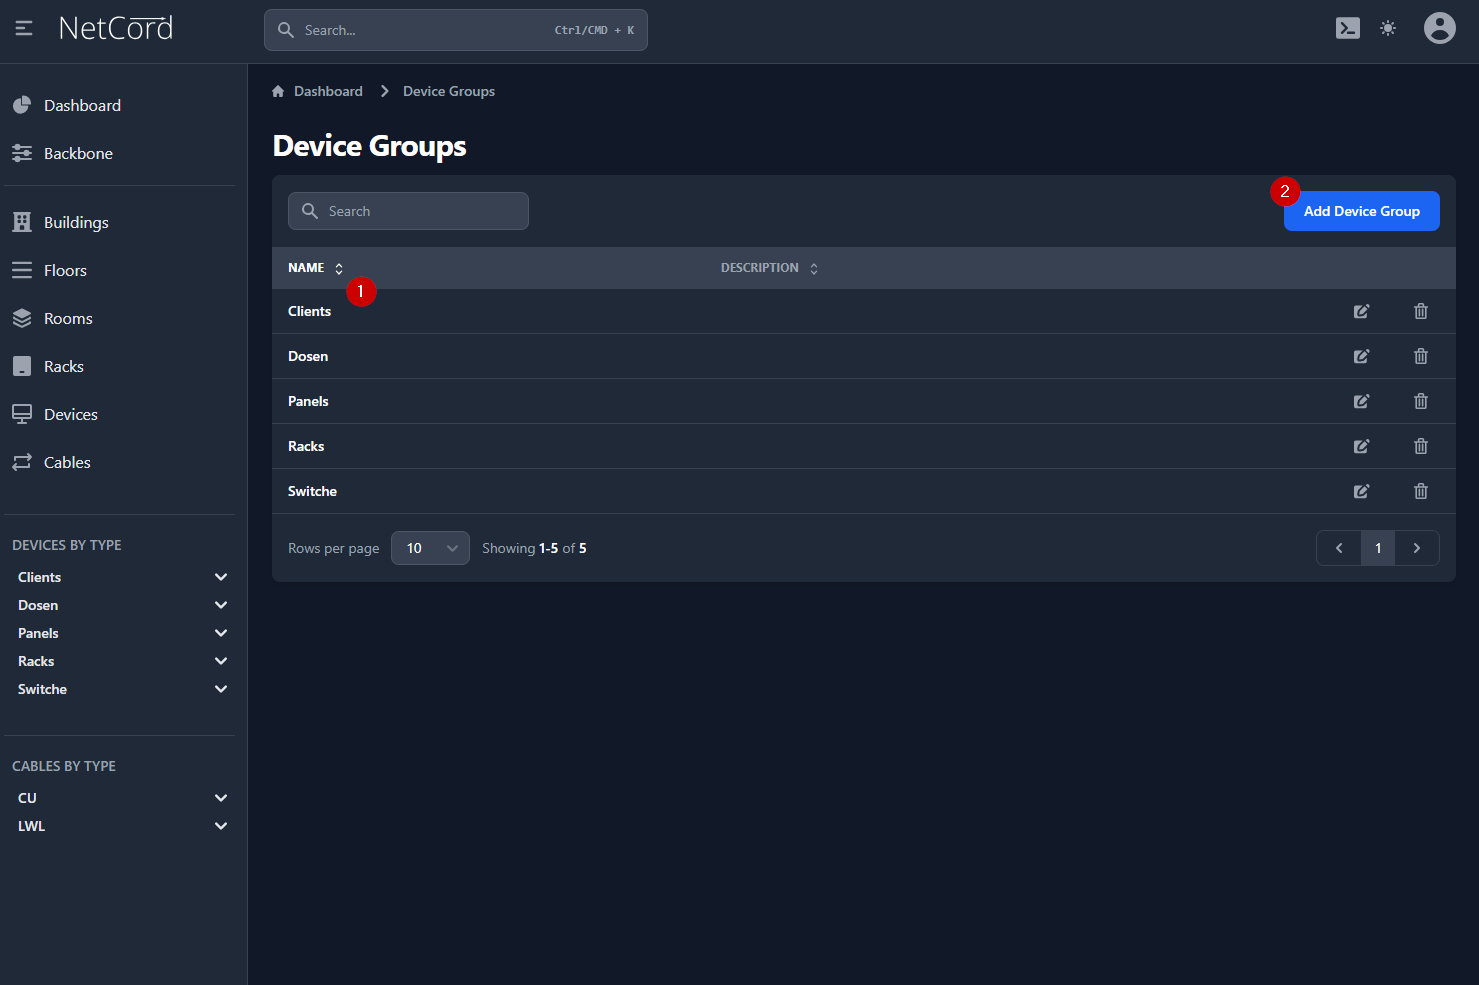1479x985 pixels.
Task: Delete the Dosen device group
Action: [1420, 356]
